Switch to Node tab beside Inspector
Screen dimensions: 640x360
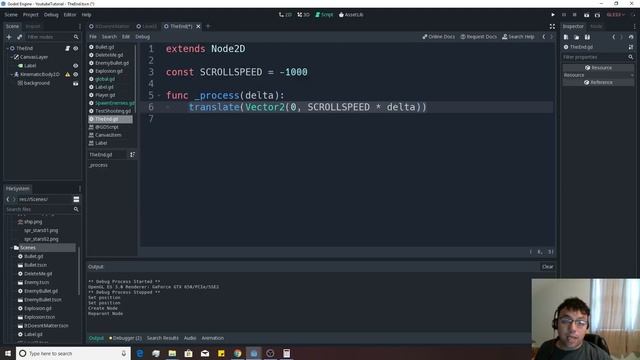point(596,26)
